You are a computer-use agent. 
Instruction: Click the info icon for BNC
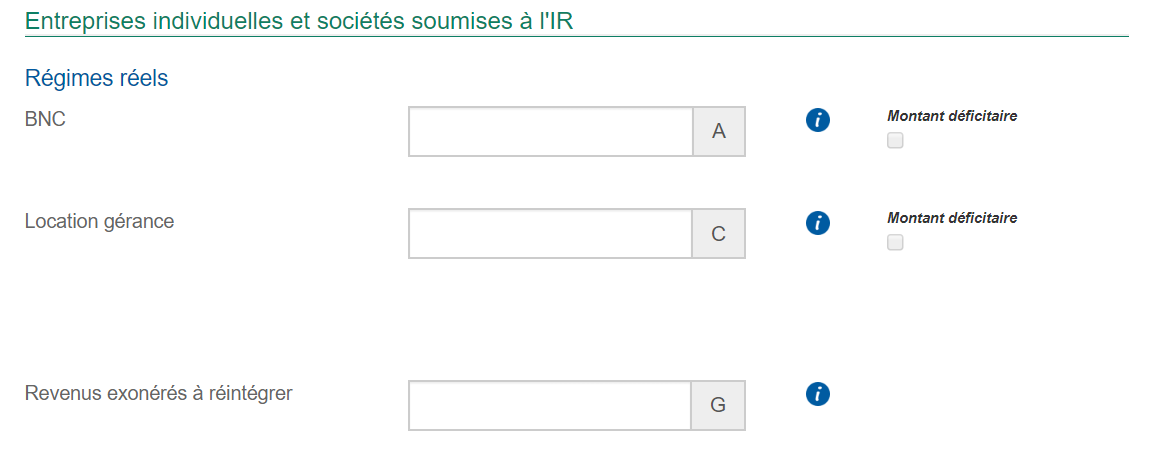818,121
